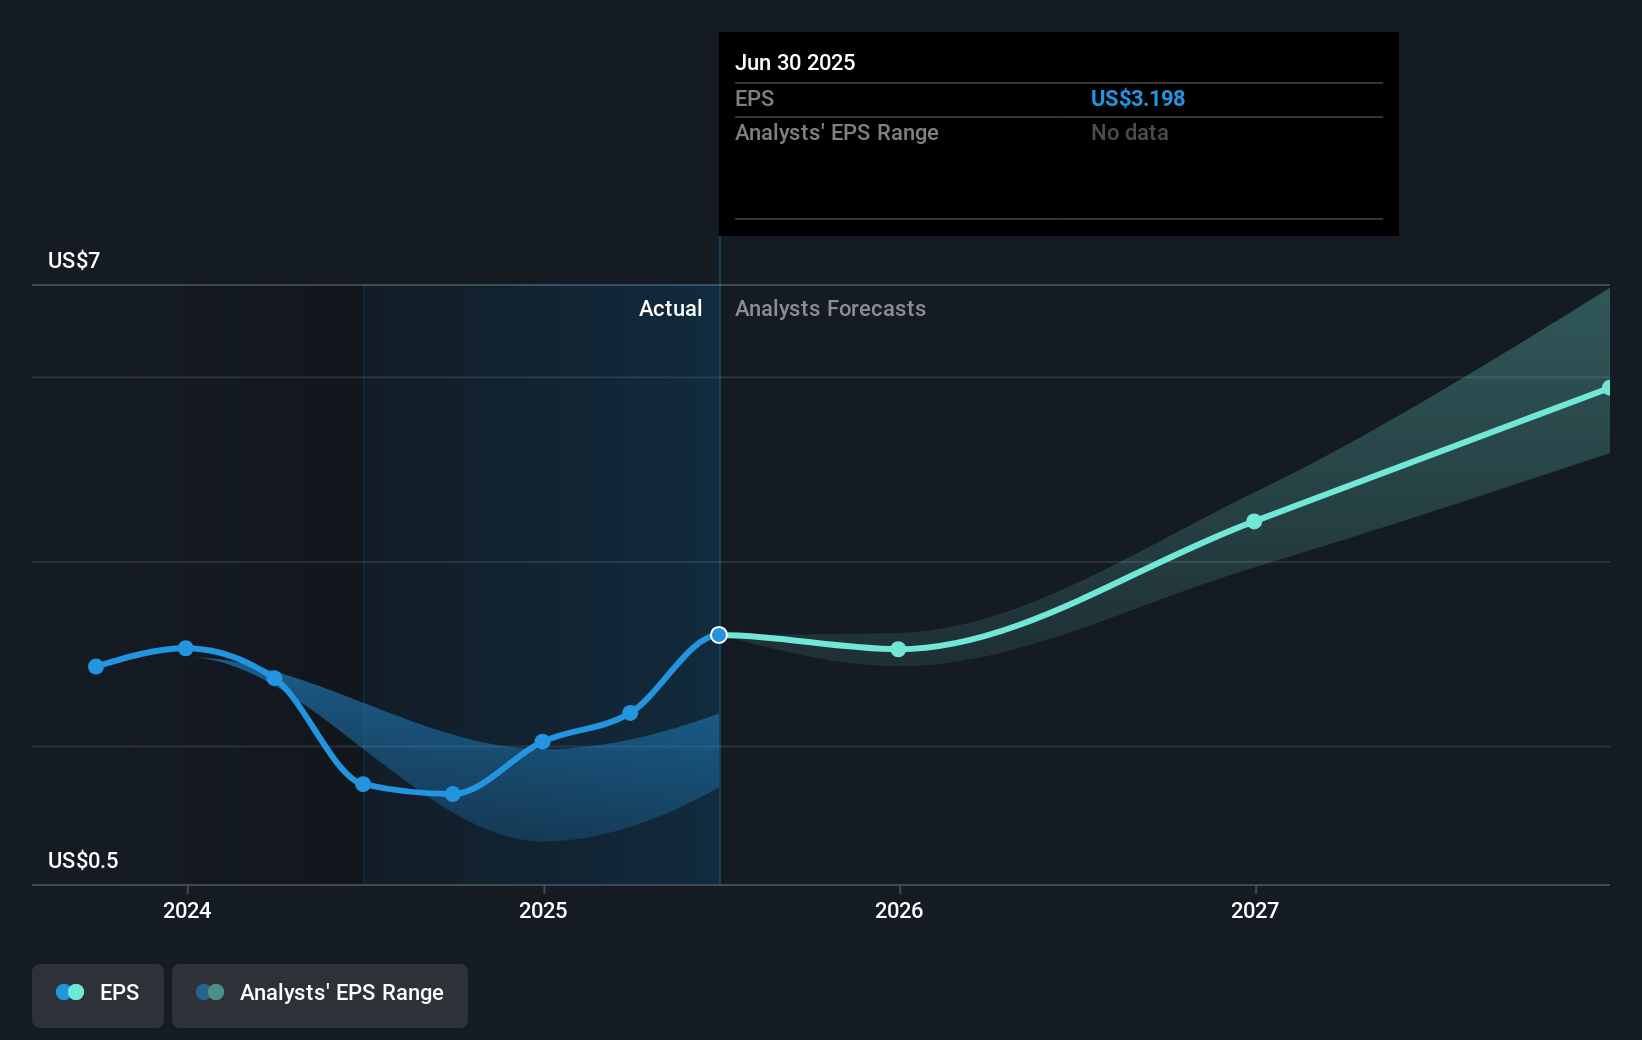Select the 2027 forecast data point
The width and height of the screenshot is (1642, 1040).
point(1254,520)
